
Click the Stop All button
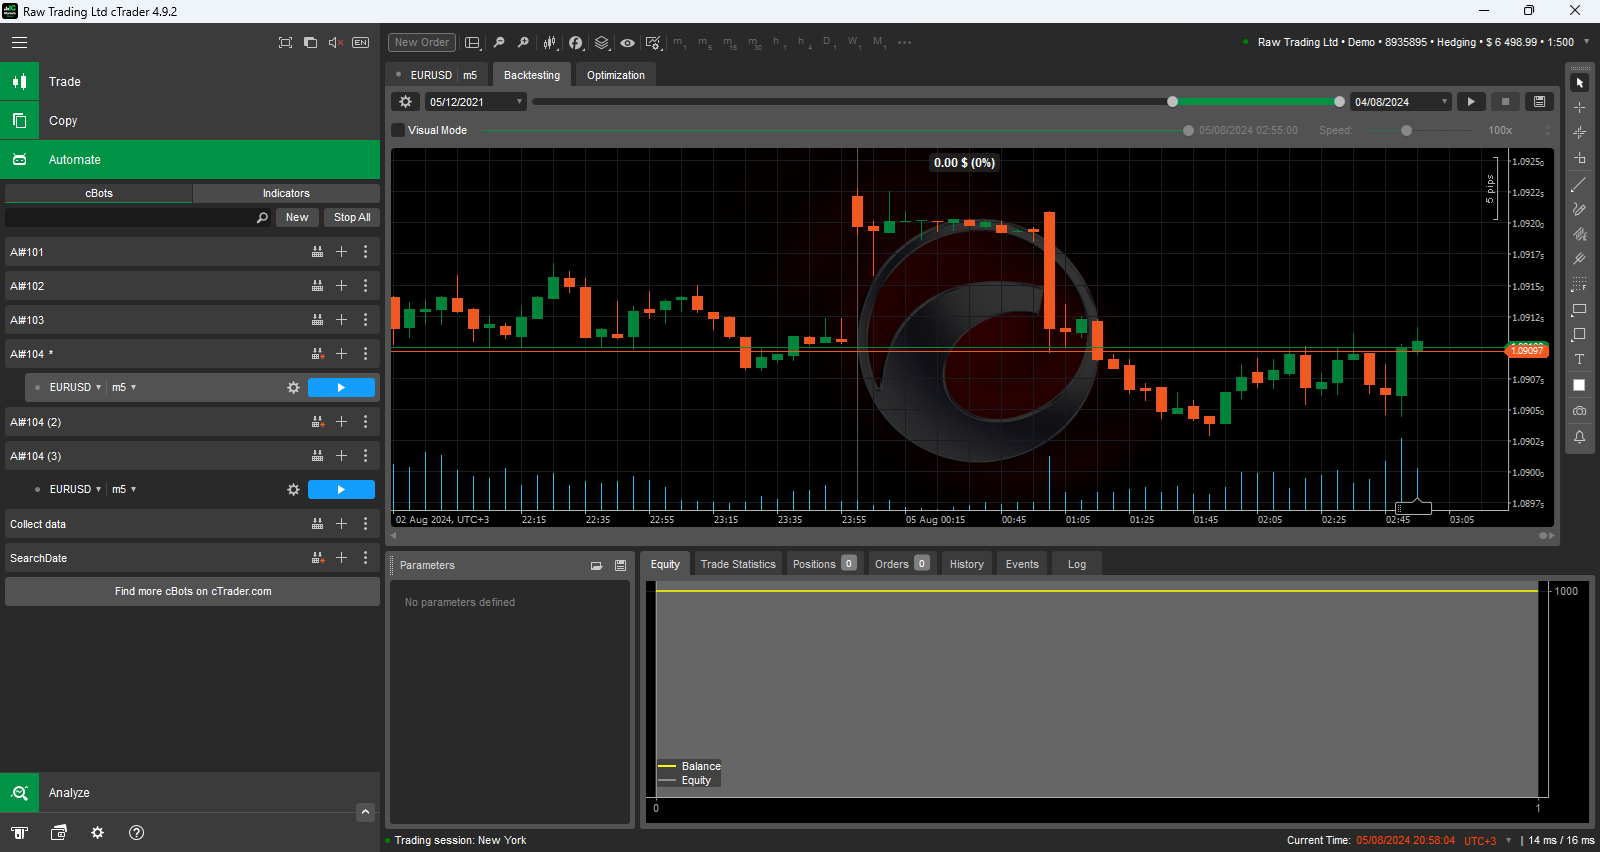pyautogui.click(x=352, y=217)
